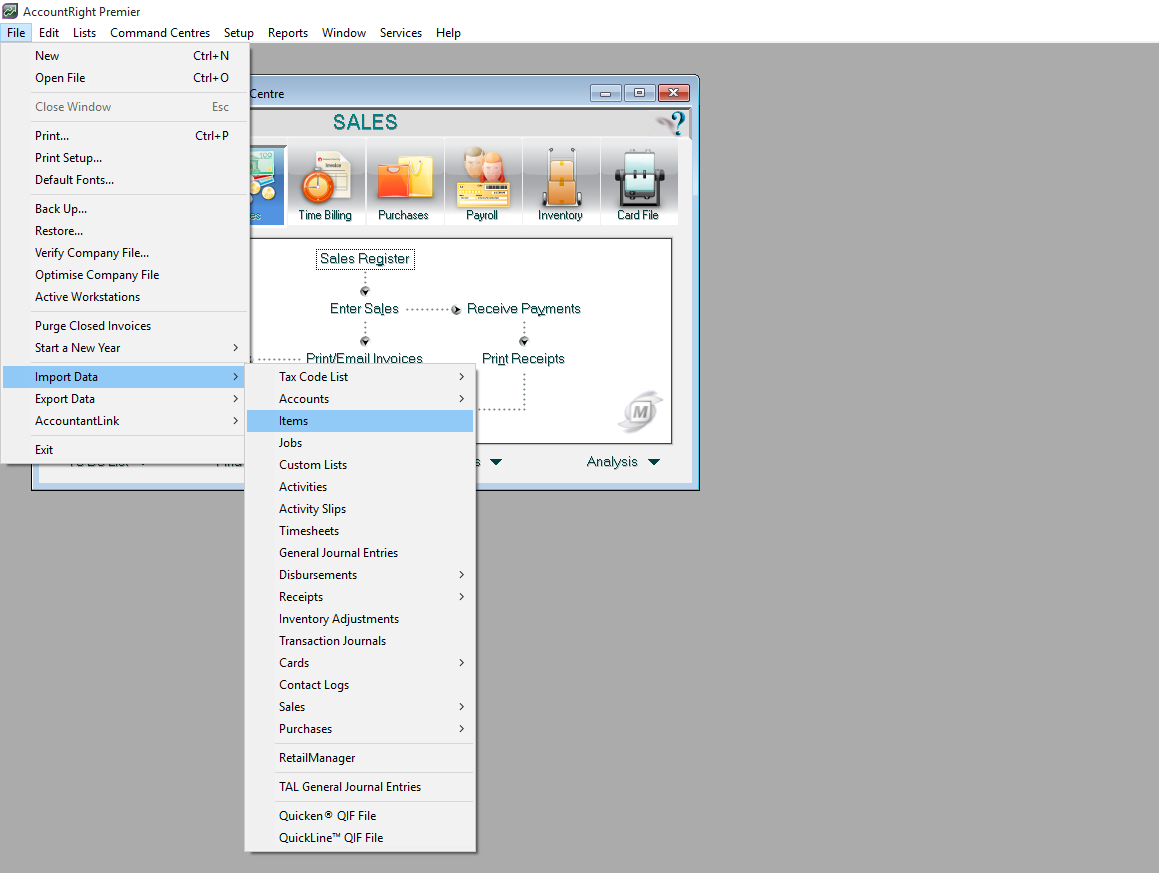Choose Back Up... menu entry
1159x873 pixels.
click(124, 209)
